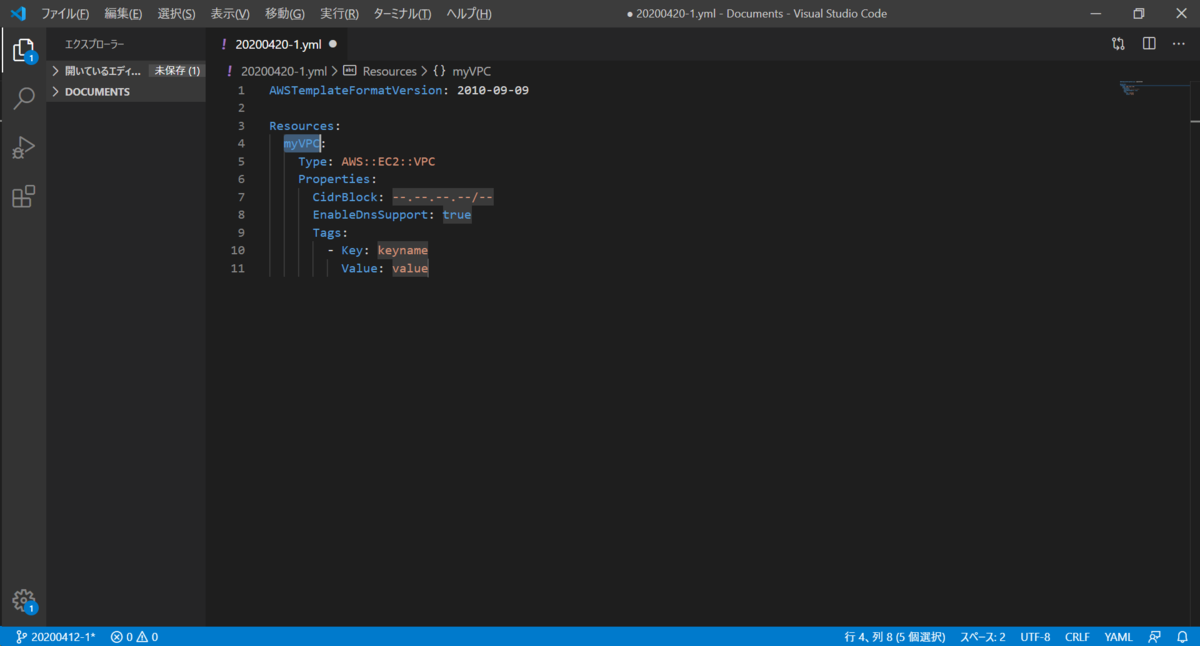Click the value text on line 11
Viewport: 1200px width, 646px height.
pyautogui.click(x=410, y=269)
